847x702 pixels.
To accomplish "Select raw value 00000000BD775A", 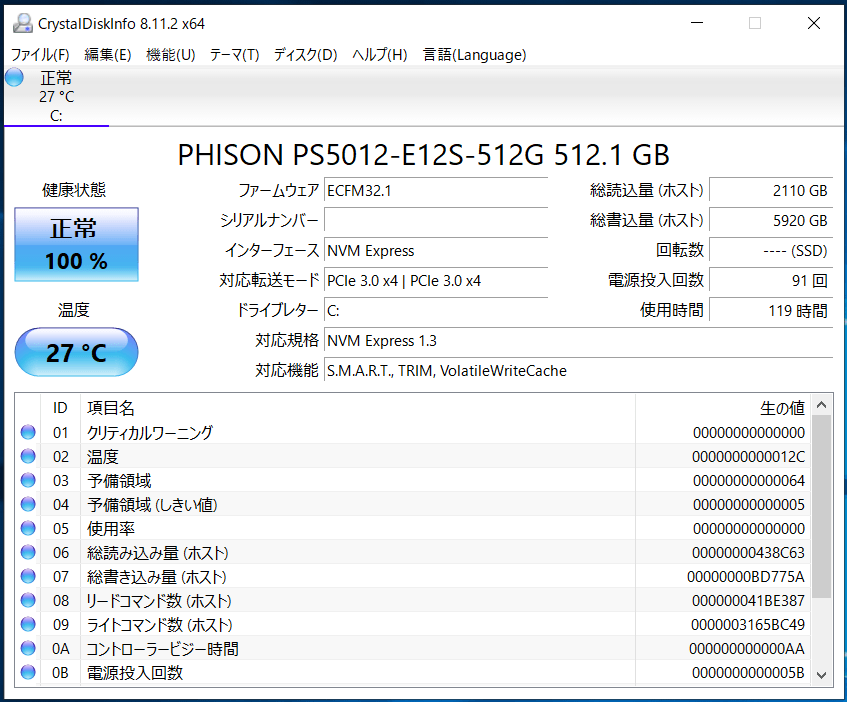I will coord(746,577).
